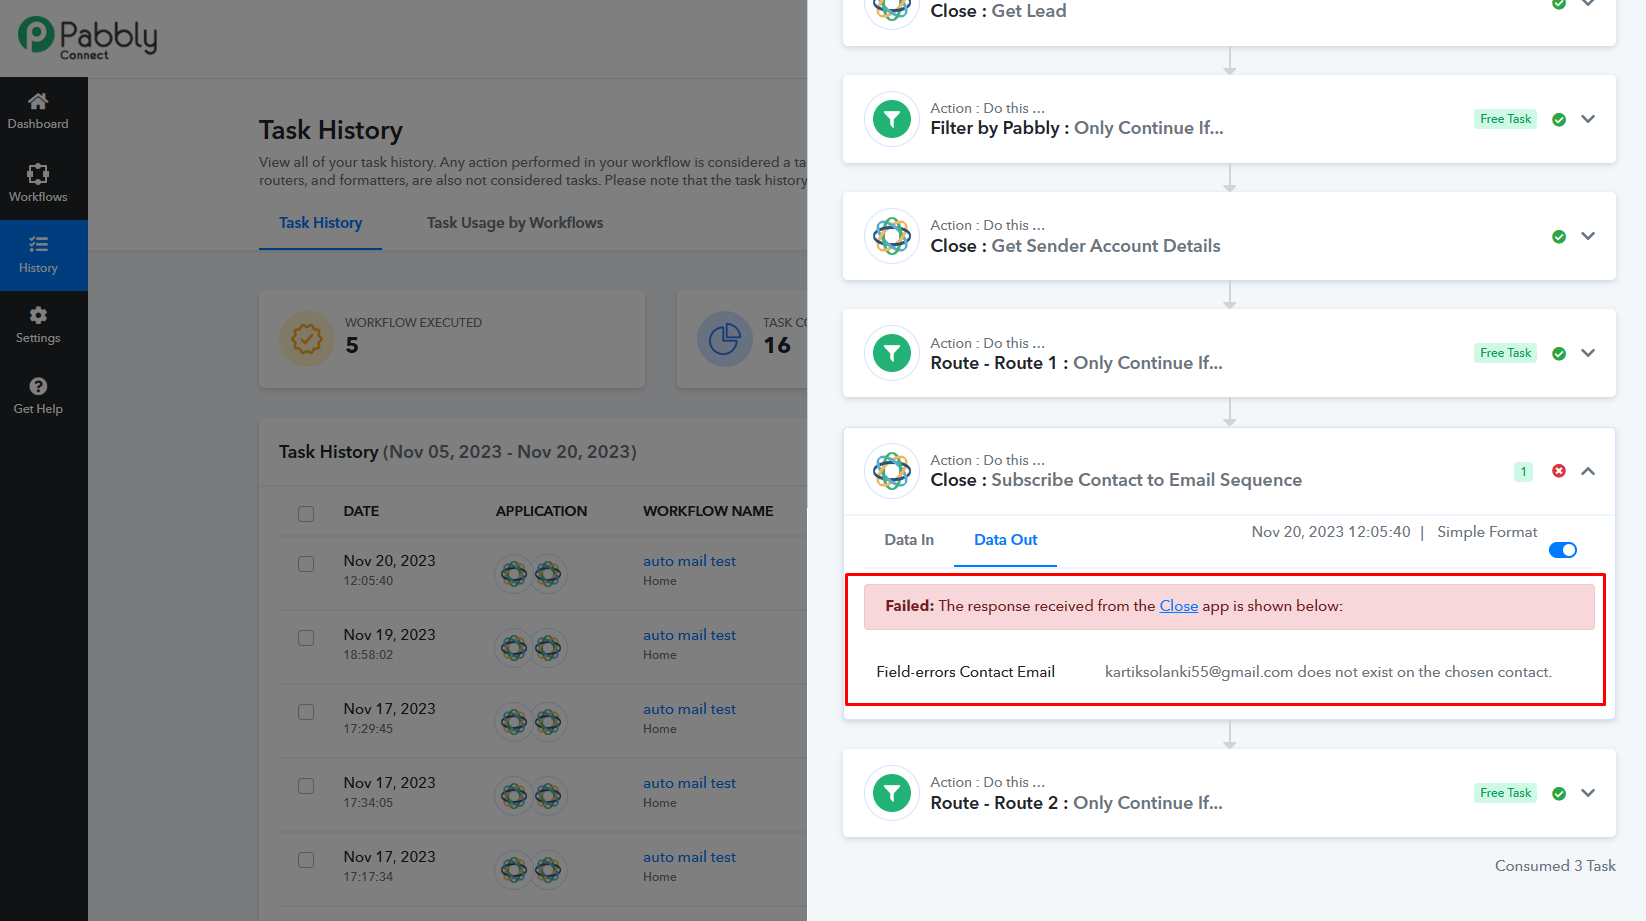Click the green success icon on Route 1
Viewport: 1646px width, 921px height.
1559,354
